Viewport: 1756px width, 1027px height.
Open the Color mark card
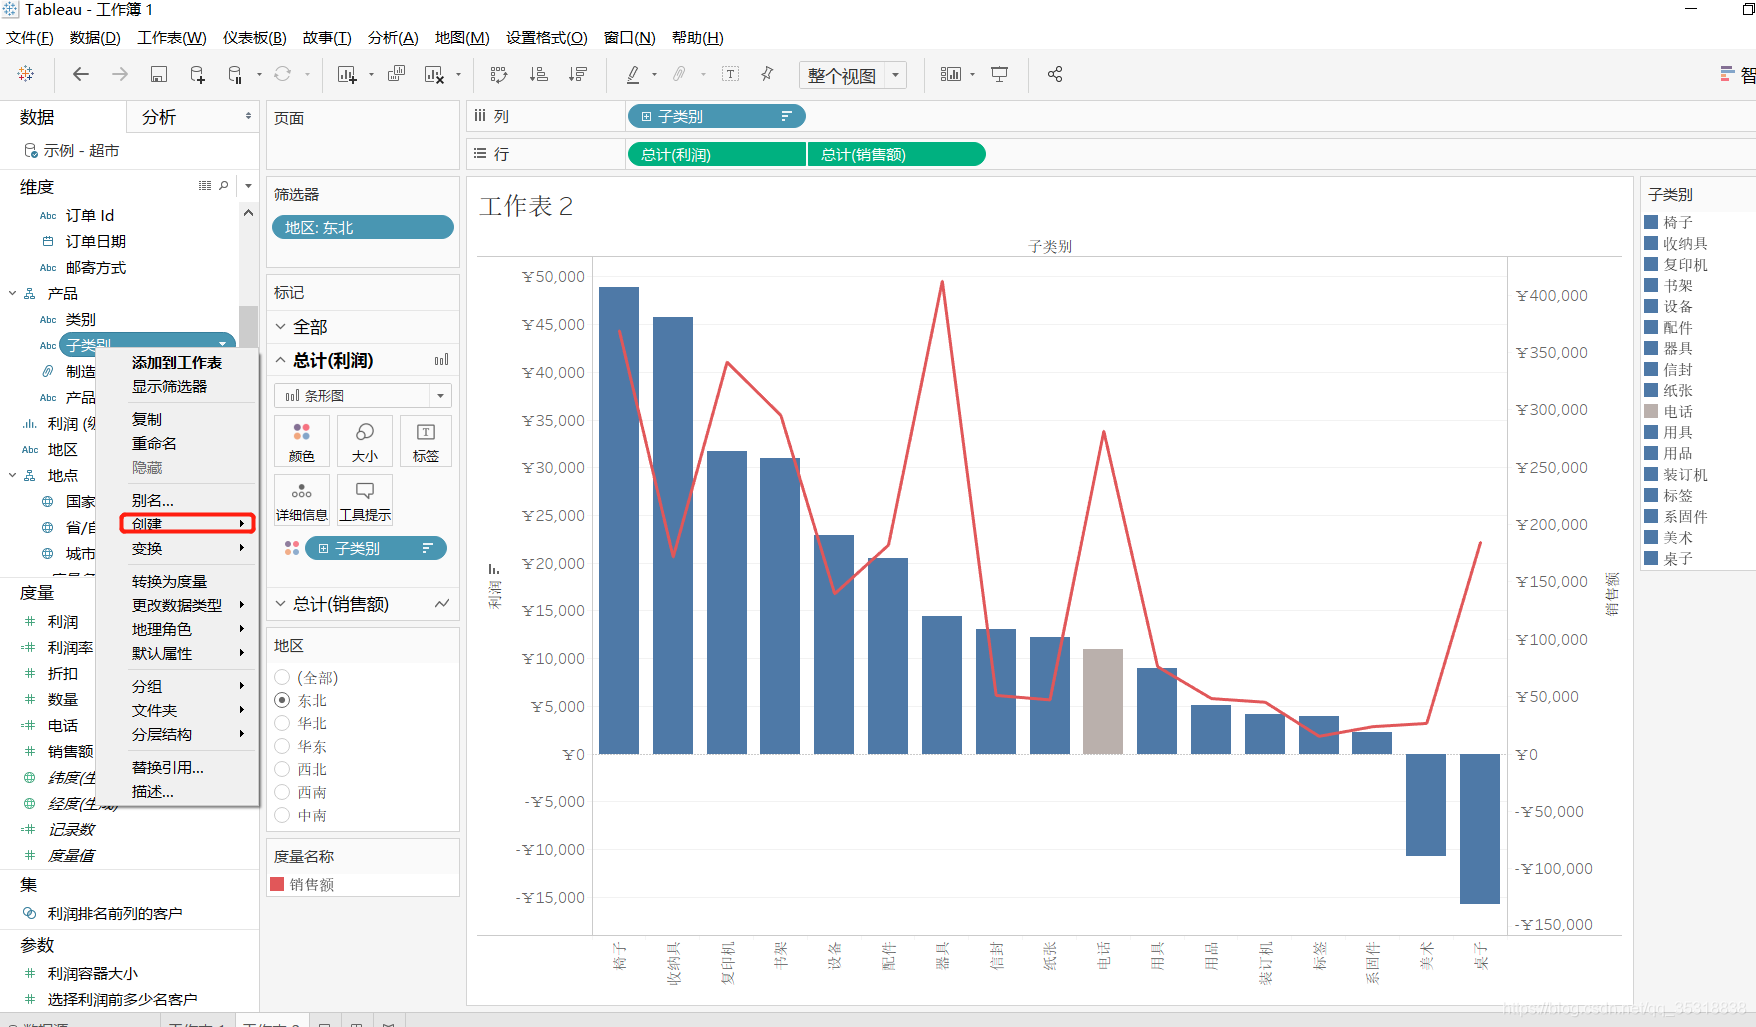click(302, 442)
